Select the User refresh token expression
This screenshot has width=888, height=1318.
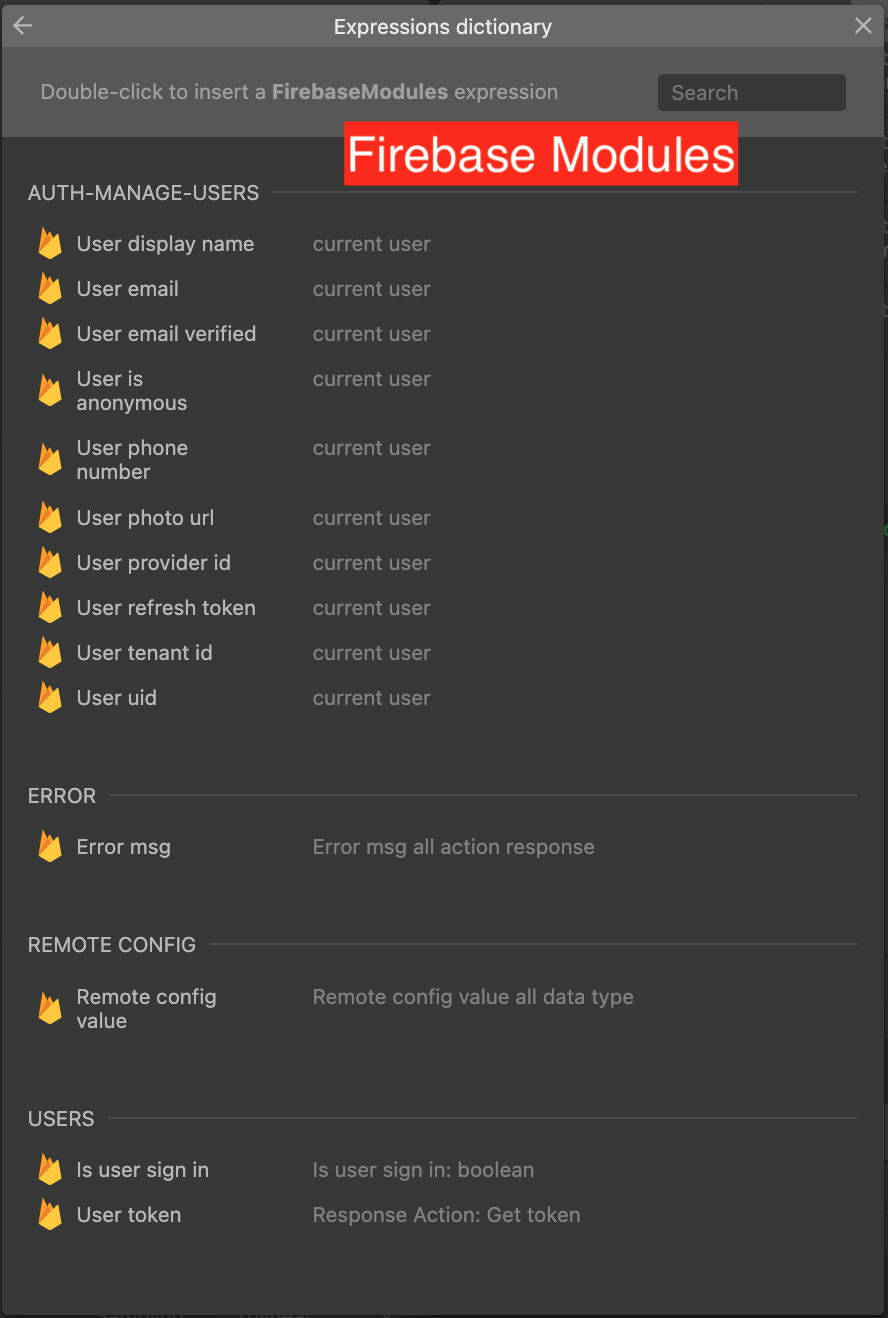point(166,608)
